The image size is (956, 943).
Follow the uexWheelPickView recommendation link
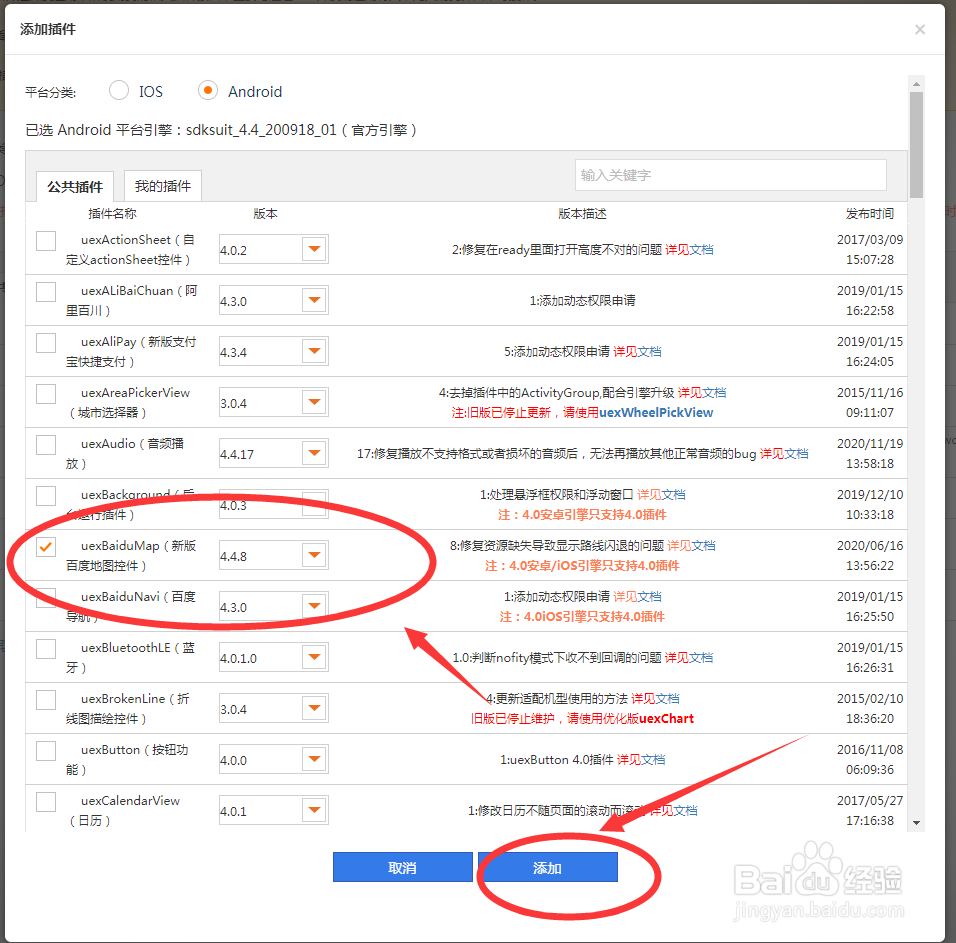656,413
